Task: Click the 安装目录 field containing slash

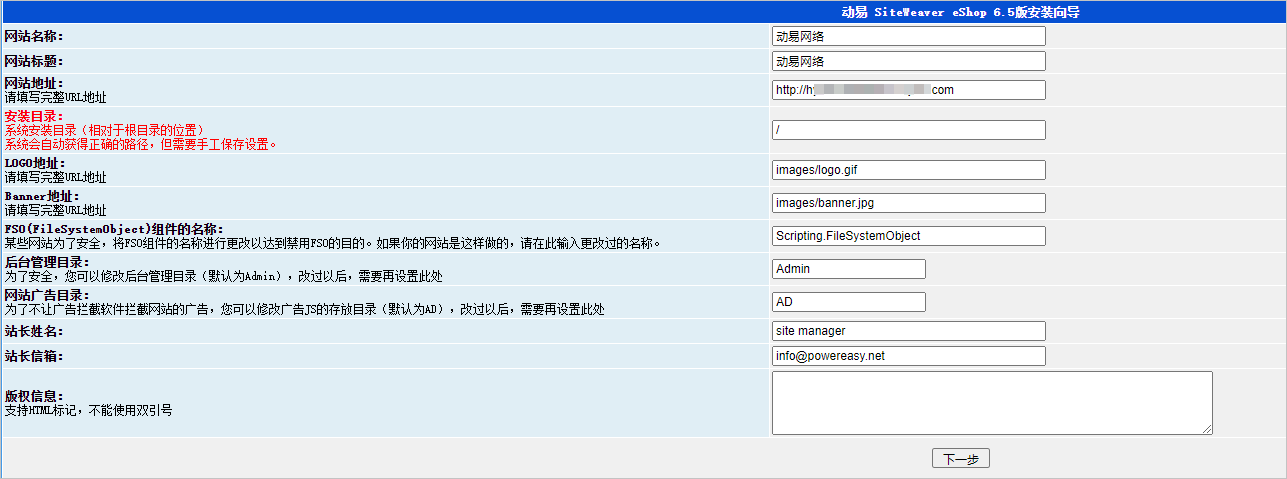Action: point(908,130)
